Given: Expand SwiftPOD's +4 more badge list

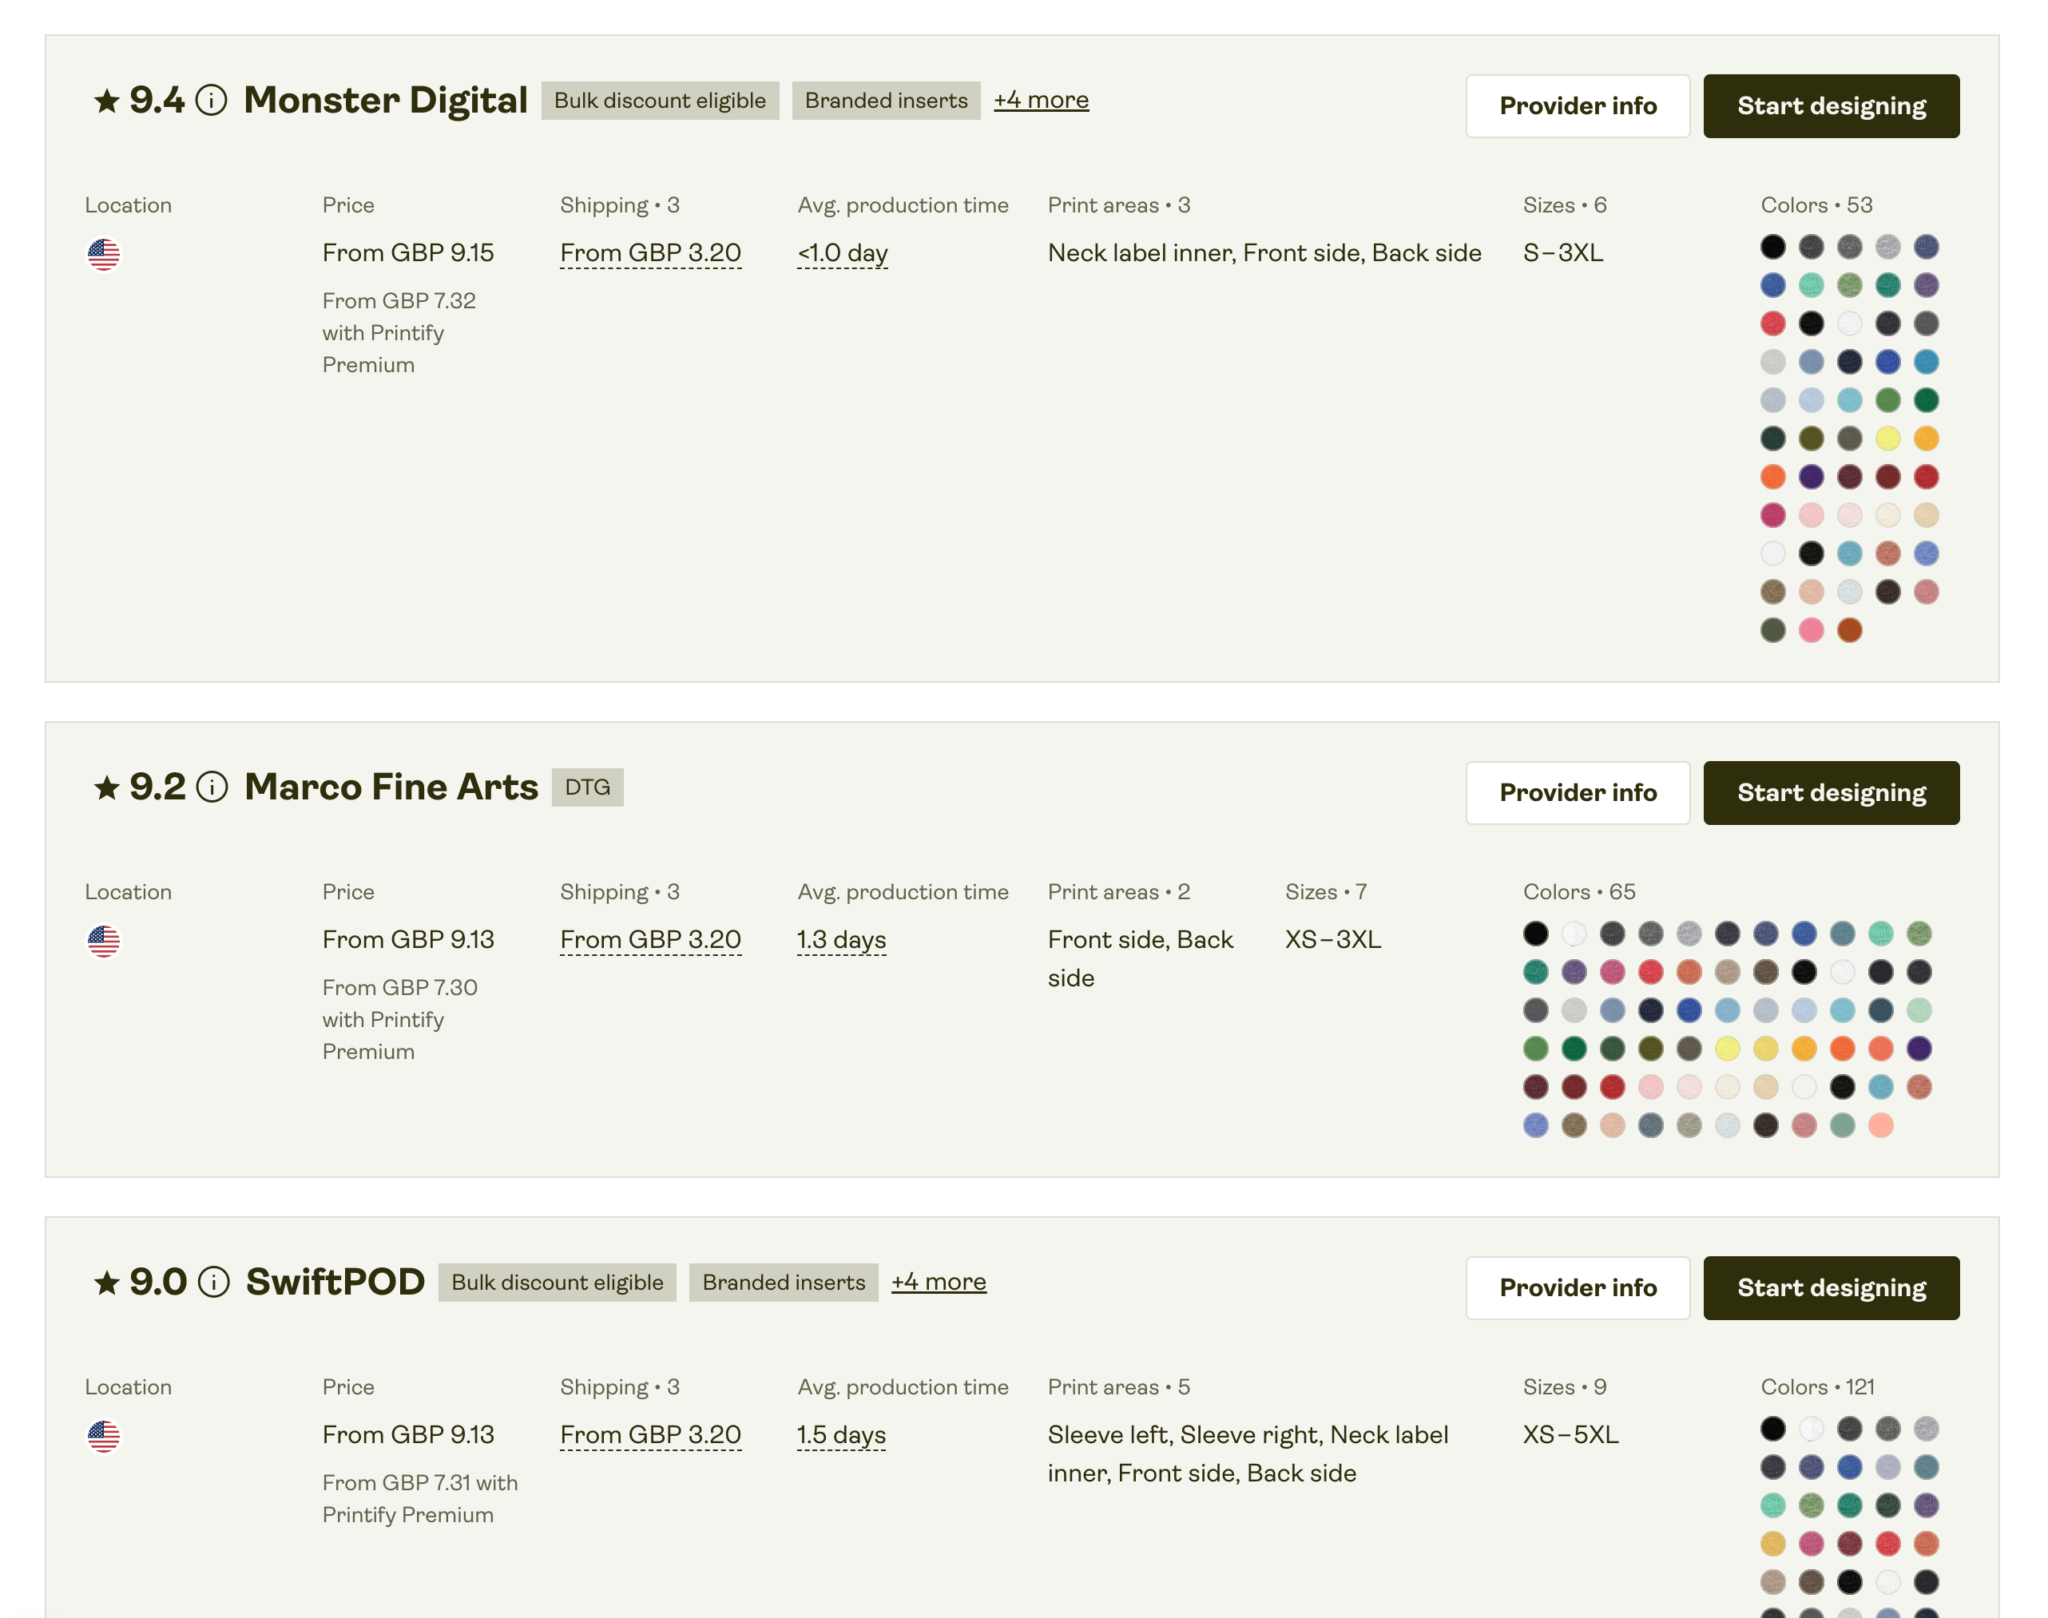Looking at the screenshot, I should click(x=938, y=1281).
